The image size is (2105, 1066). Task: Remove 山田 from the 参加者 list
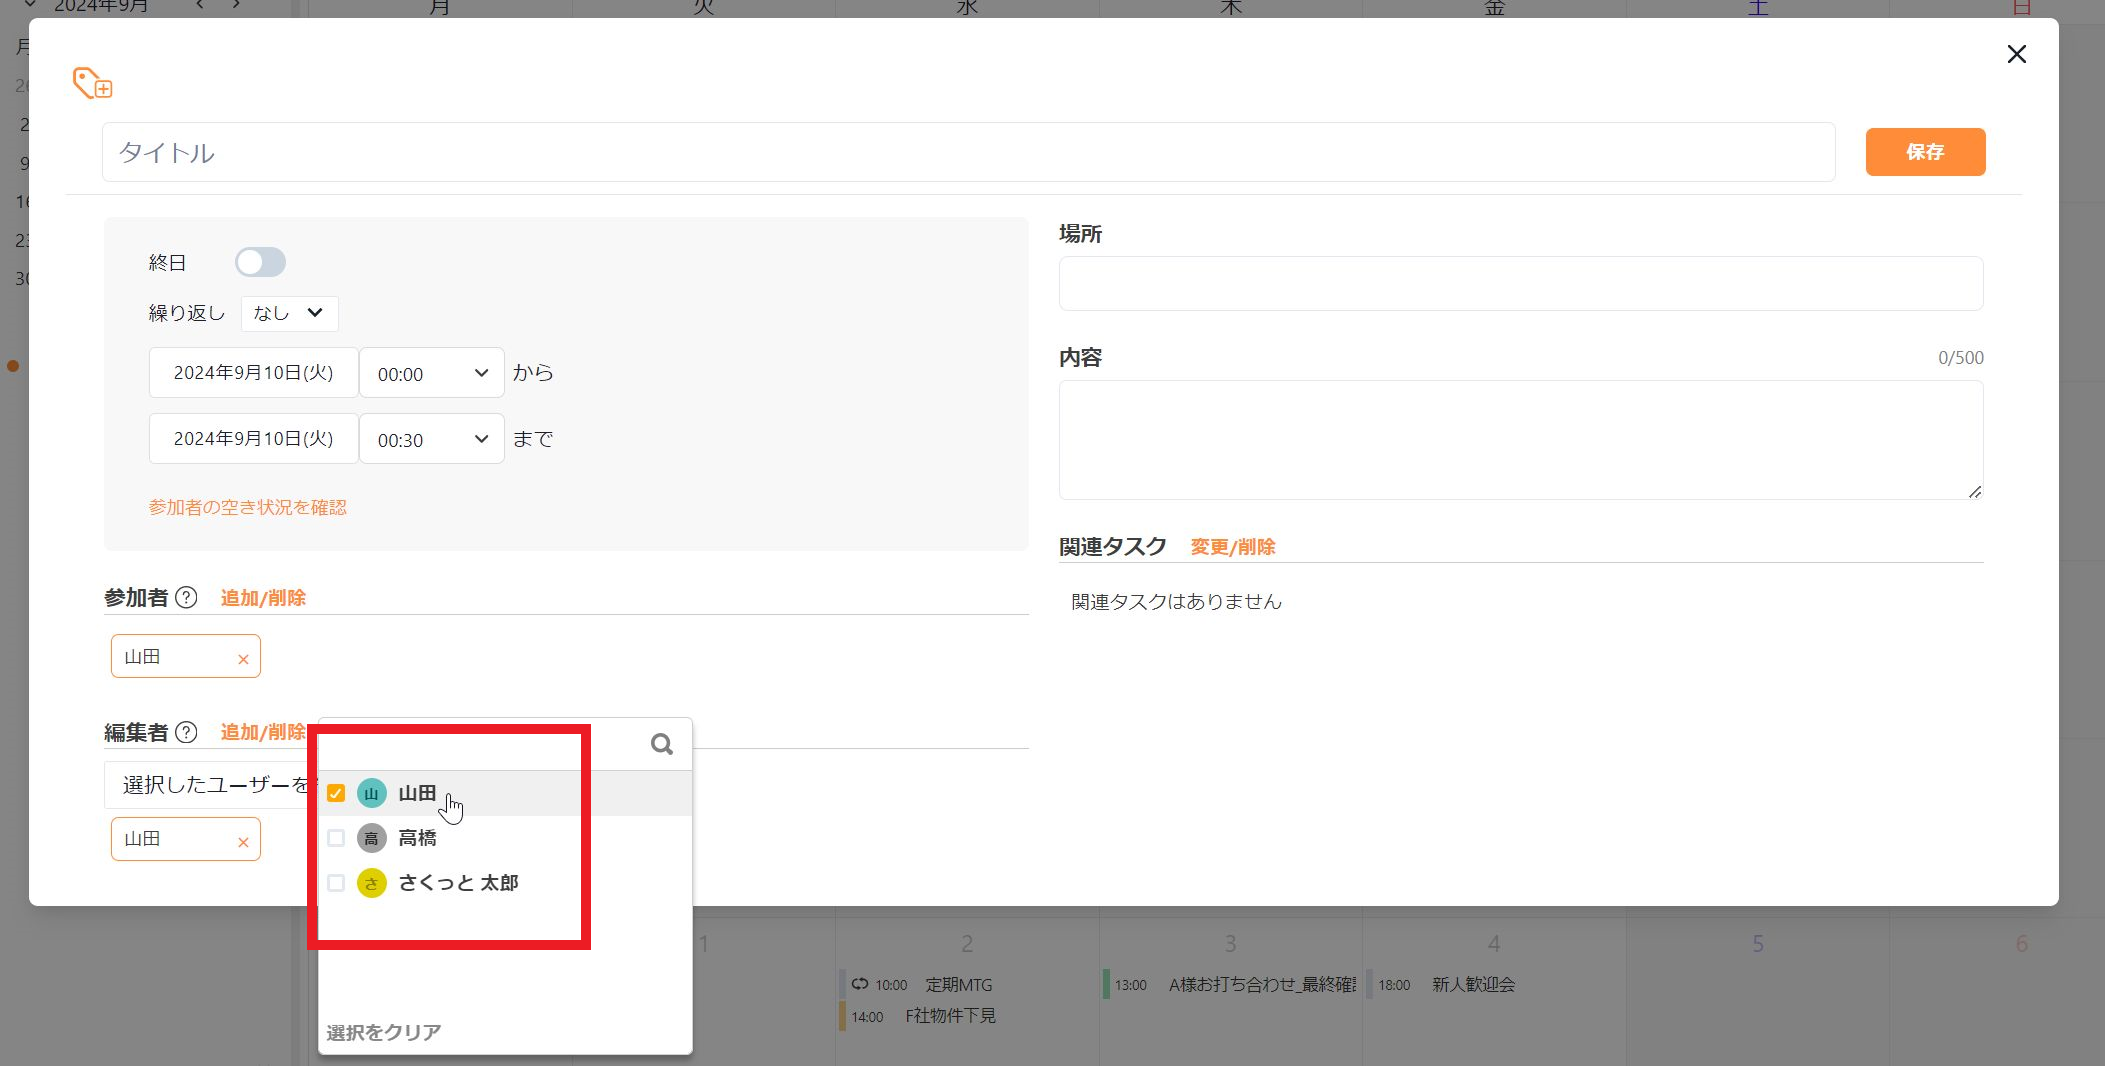pos(243,659)
